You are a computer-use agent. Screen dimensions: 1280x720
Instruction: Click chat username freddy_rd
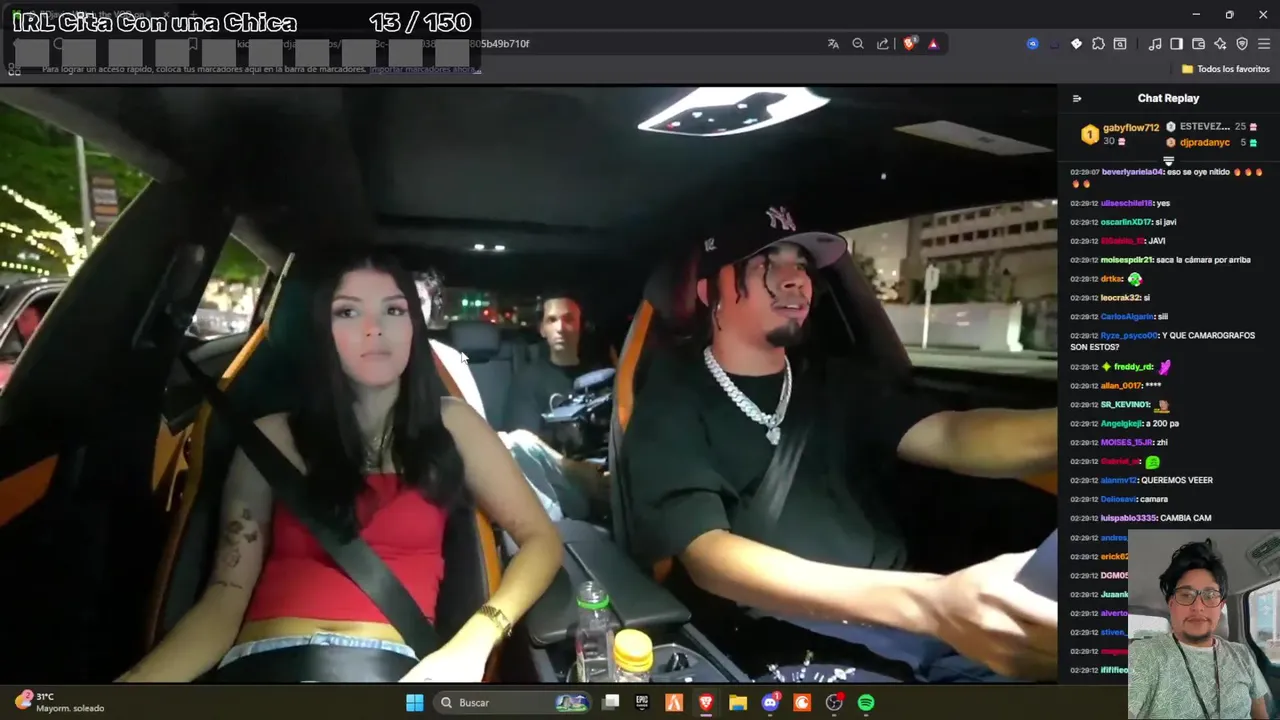click(x=1133, y=367)
